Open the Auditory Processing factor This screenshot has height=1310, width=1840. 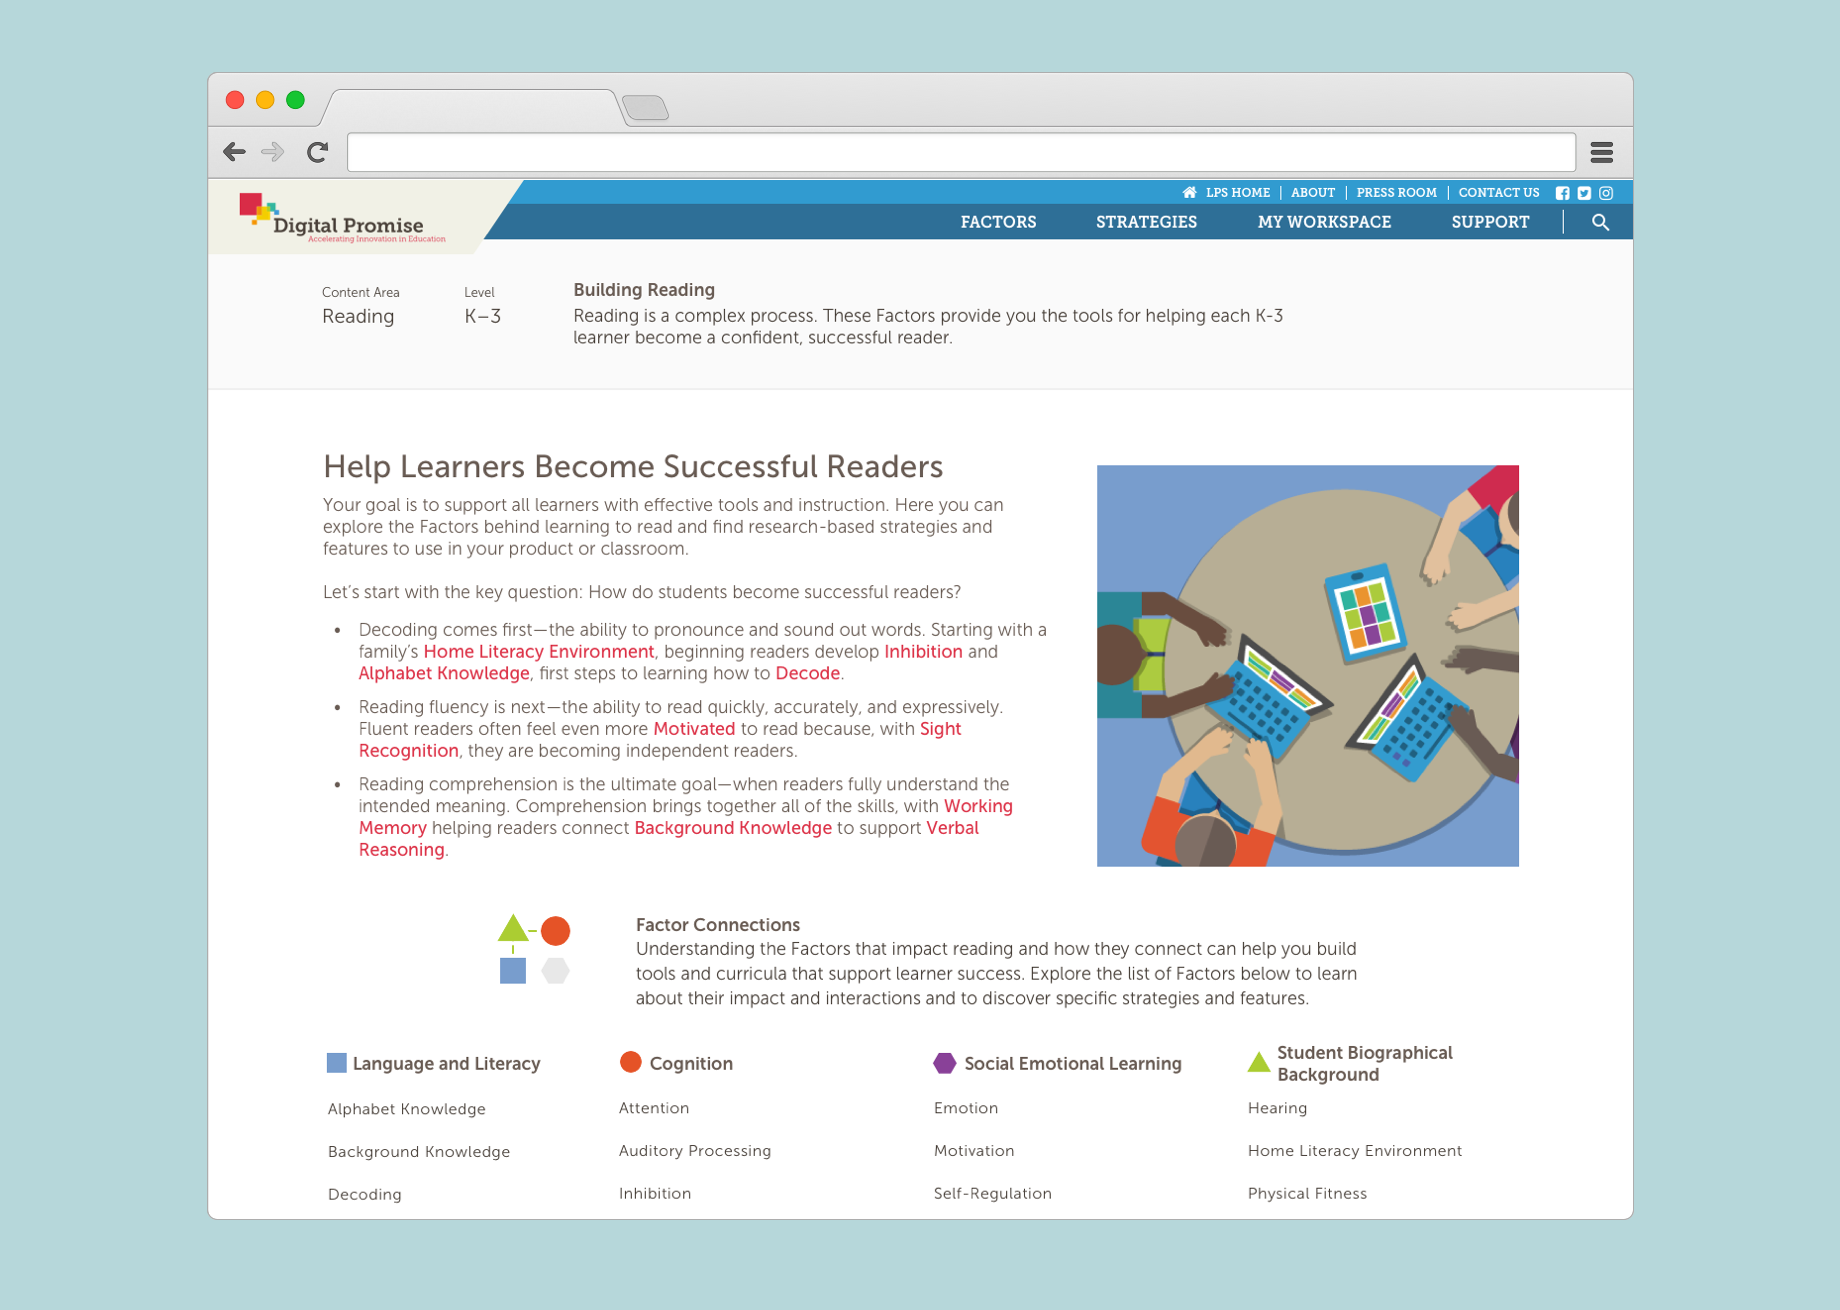coord(694,1151)
